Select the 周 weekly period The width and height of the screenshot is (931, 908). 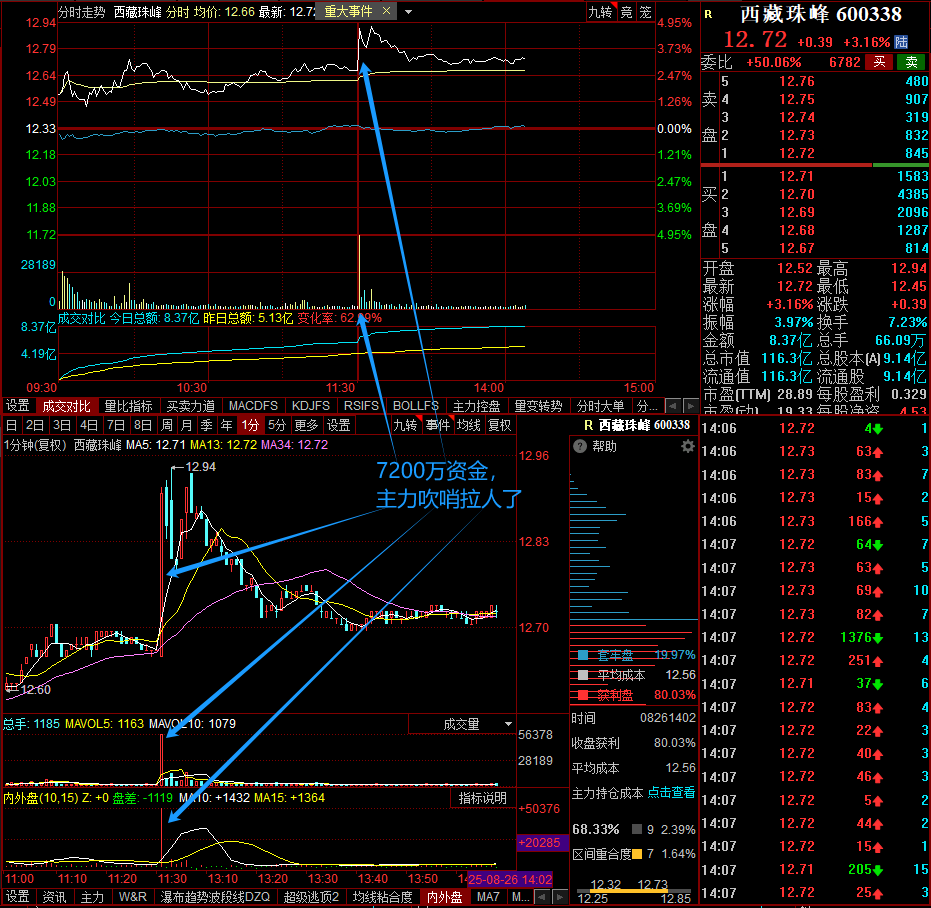[167, 425]
